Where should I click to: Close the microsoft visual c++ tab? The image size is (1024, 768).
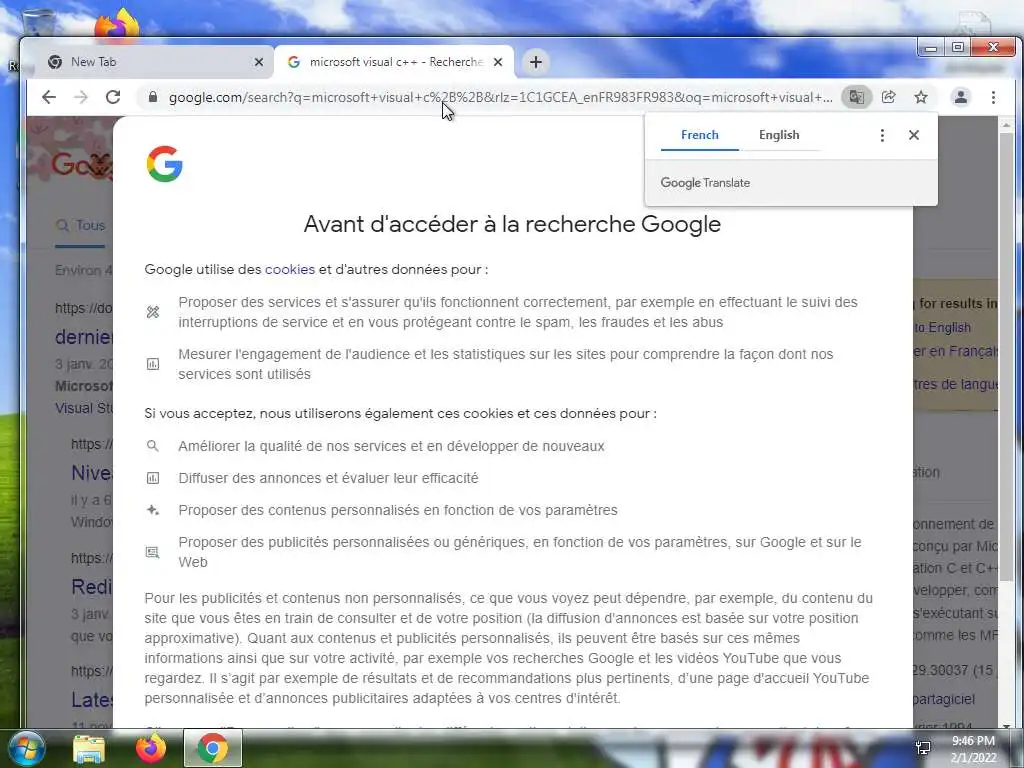tap(498, 62)
